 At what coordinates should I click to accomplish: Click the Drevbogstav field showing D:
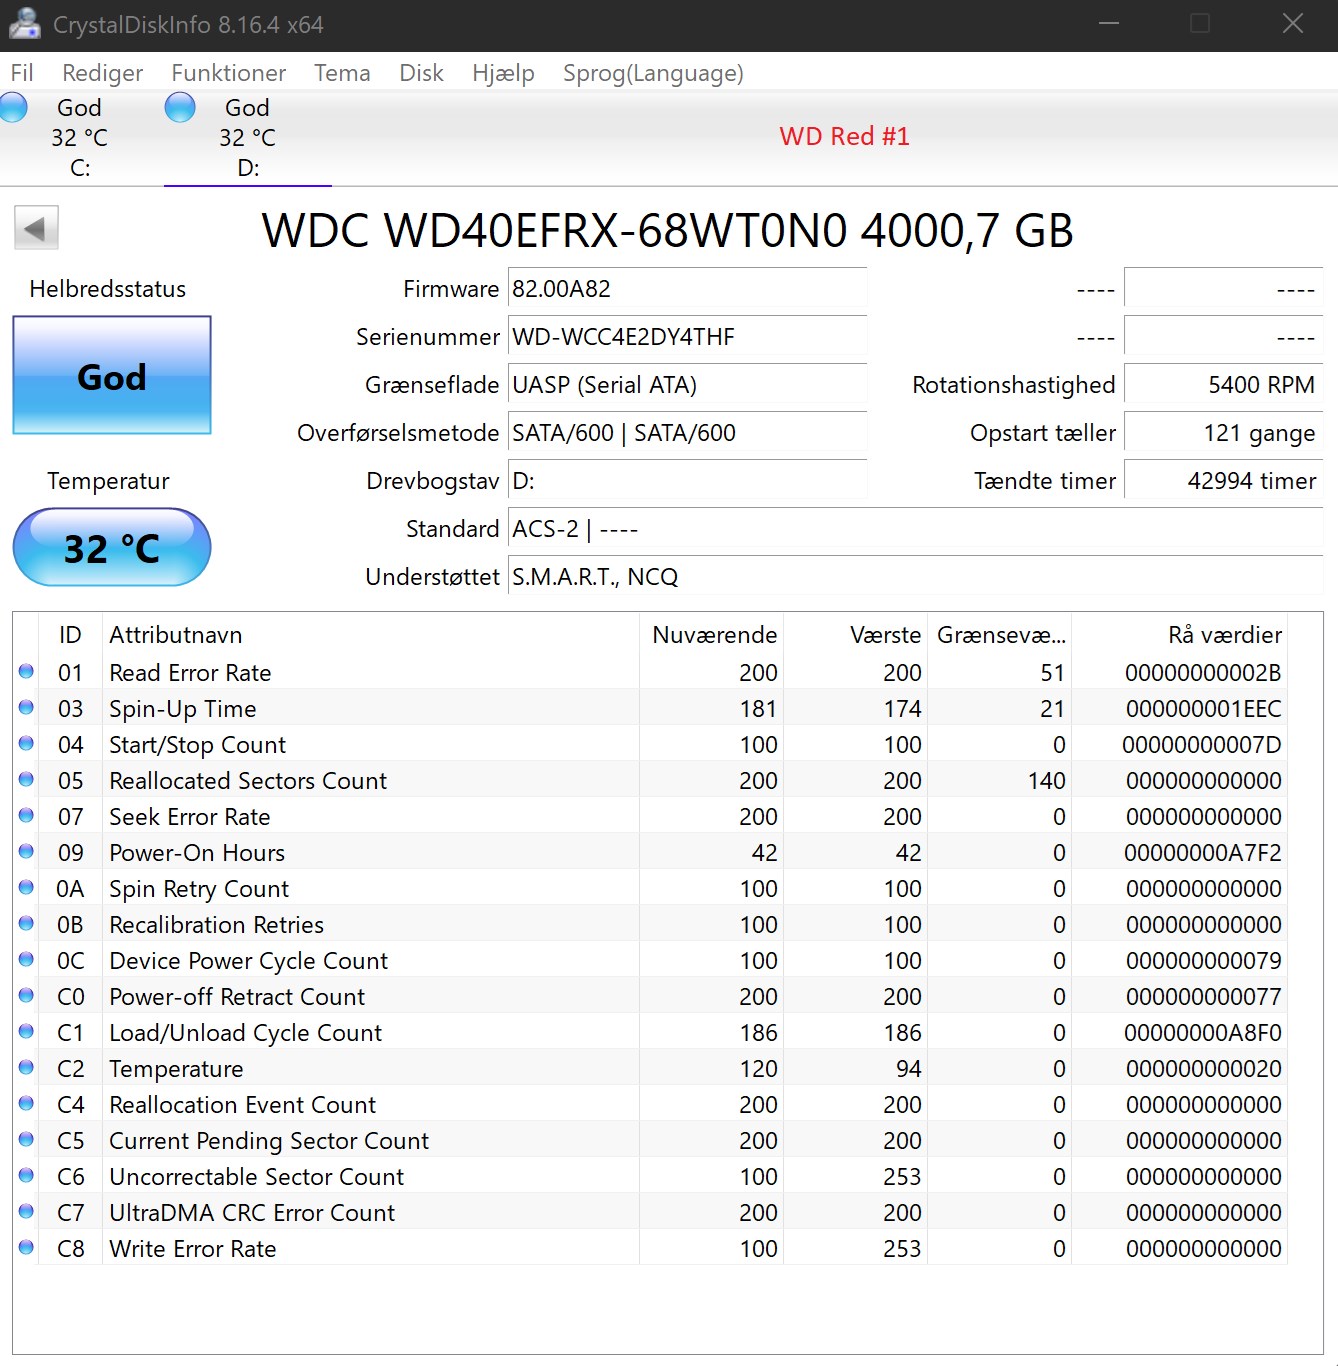click(687, 481)
